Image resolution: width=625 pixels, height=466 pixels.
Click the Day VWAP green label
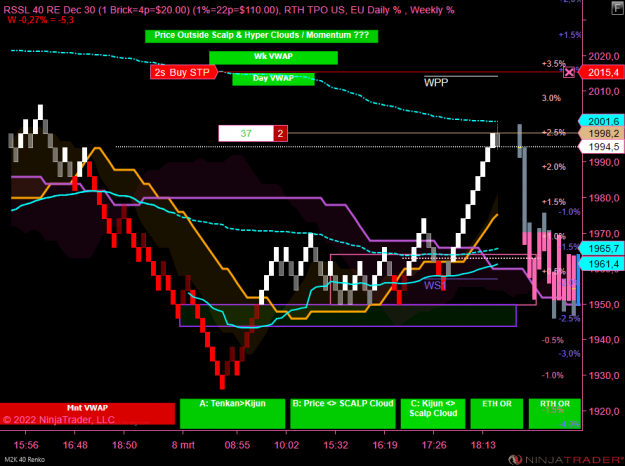tap(273, 79)
